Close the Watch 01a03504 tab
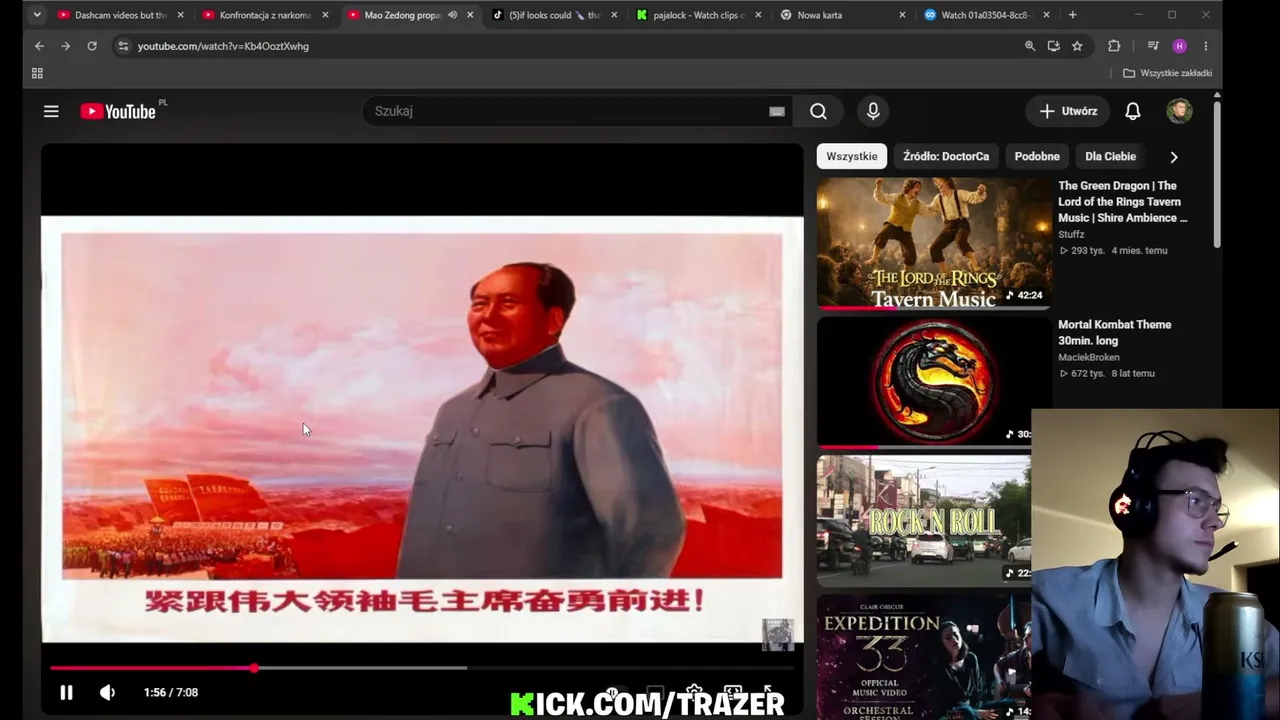The image size is (1280, 720). click(x=1046, y=15)
